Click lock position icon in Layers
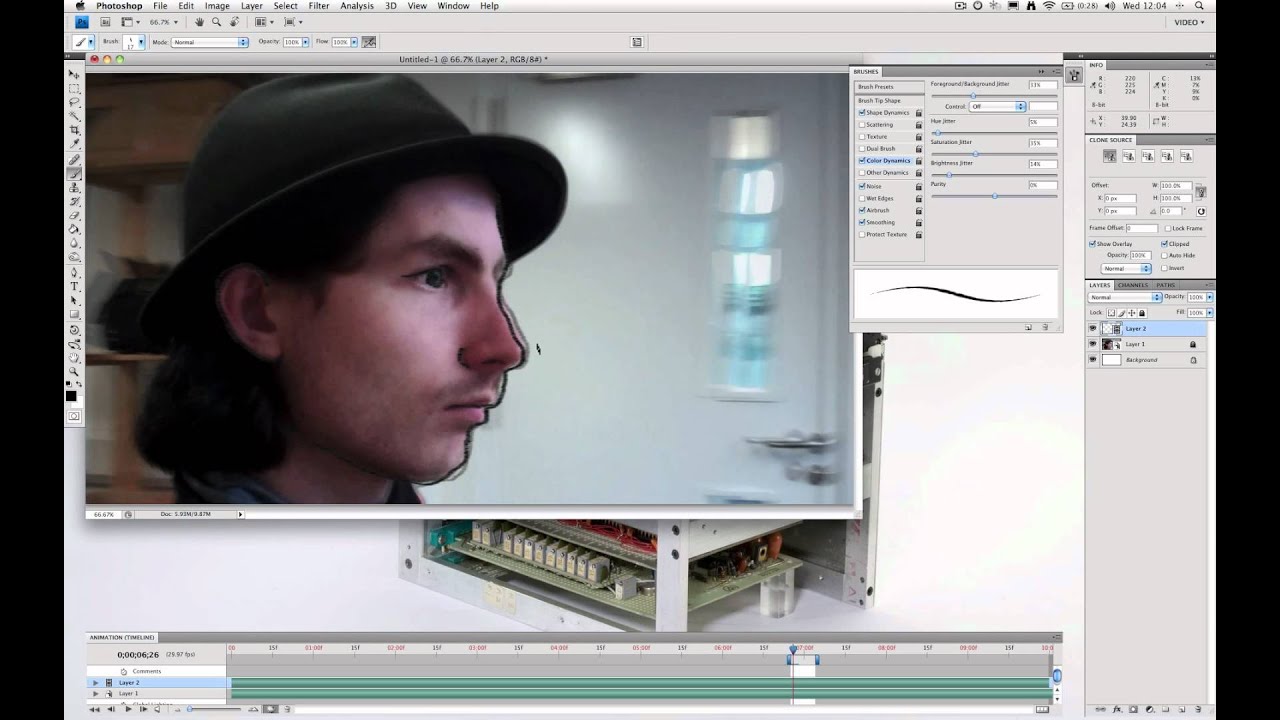1280x720 pixels. pyautogui.click(x=1132, y=313)
